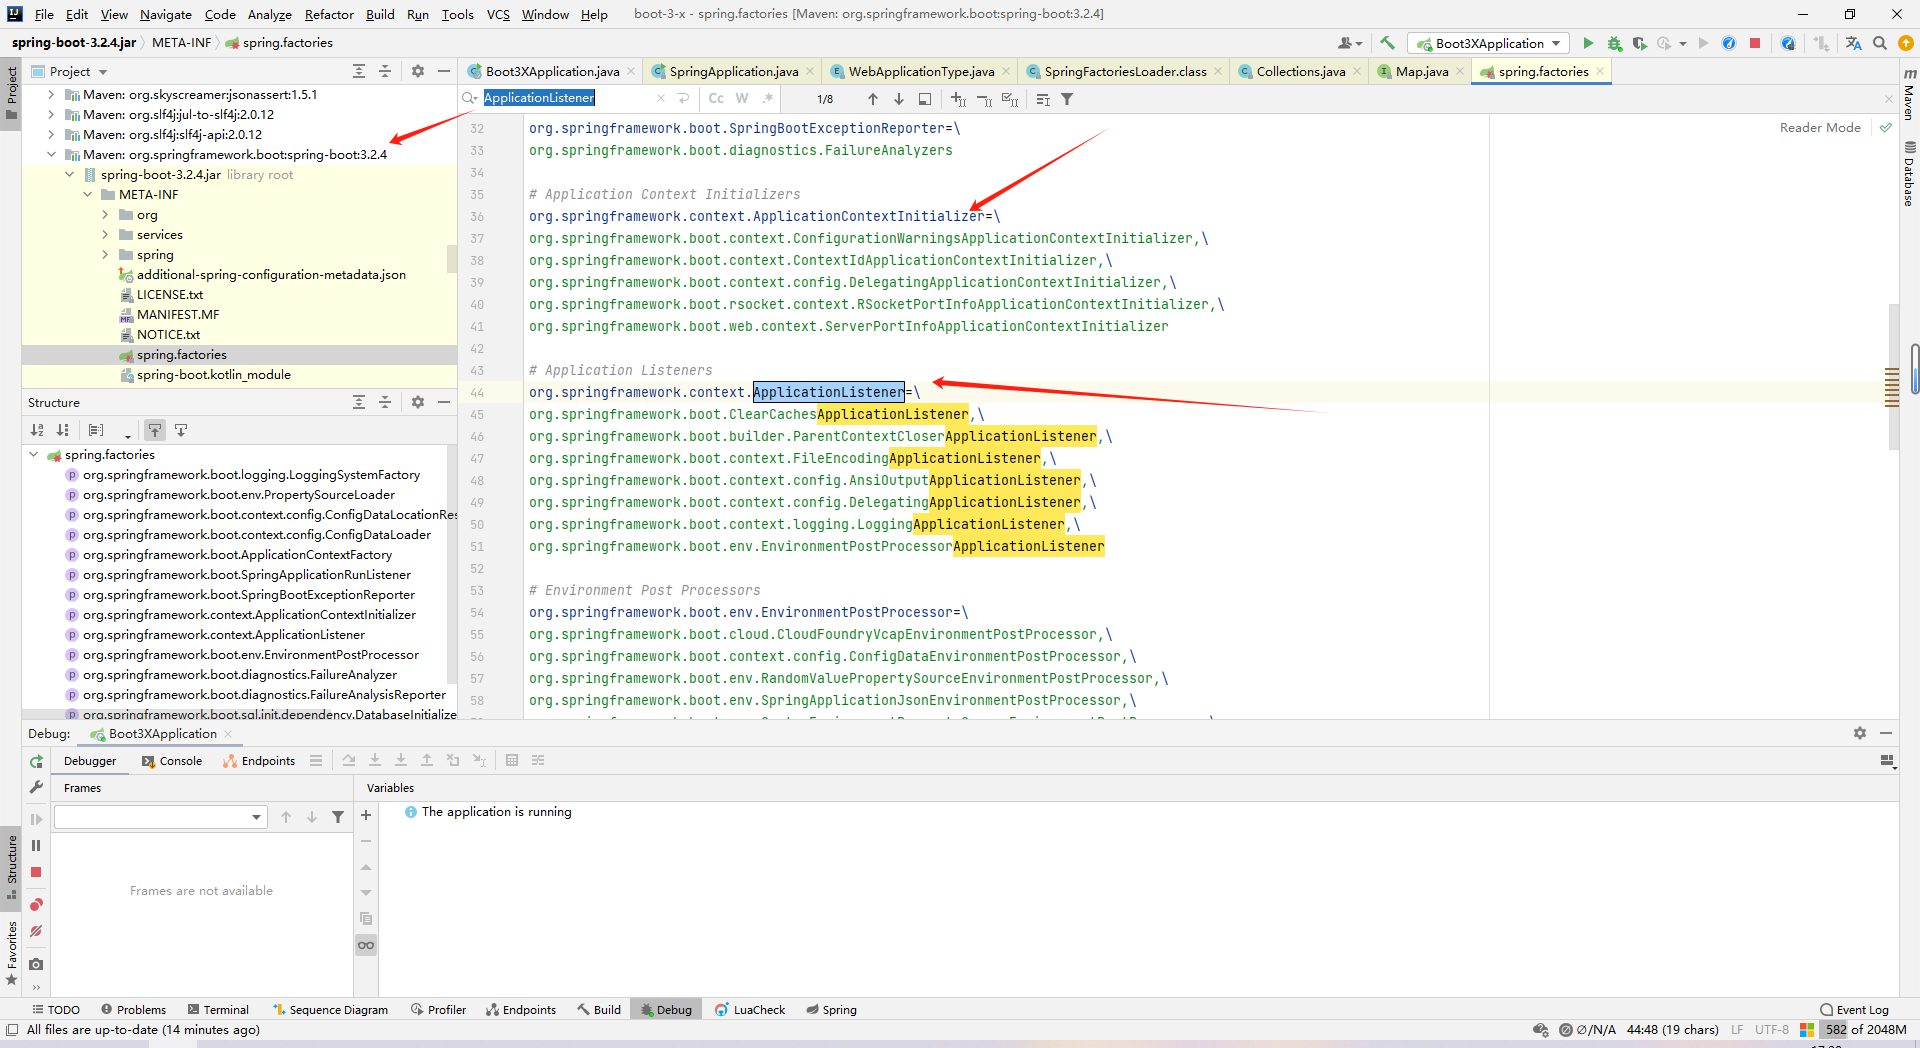Toggle Words option in search bar

[x=742, y=98]
